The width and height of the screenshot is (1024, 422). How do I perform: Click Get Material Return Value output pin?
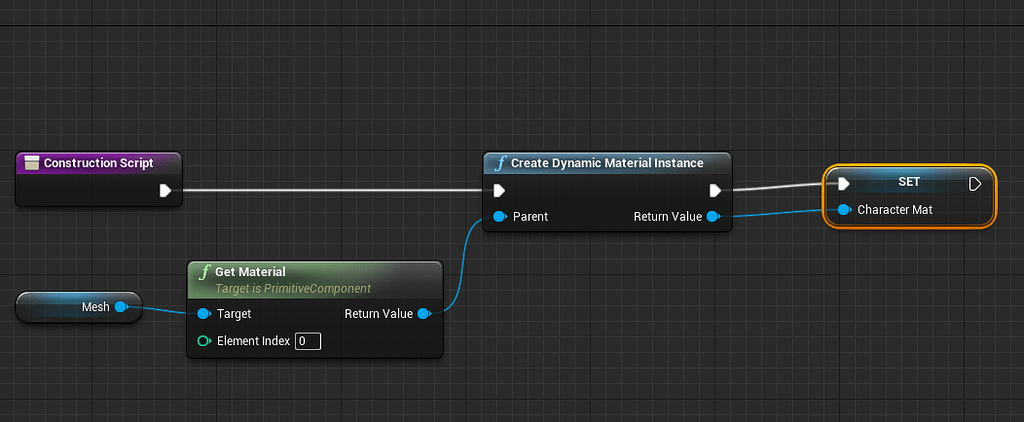(x=423, y=314)
